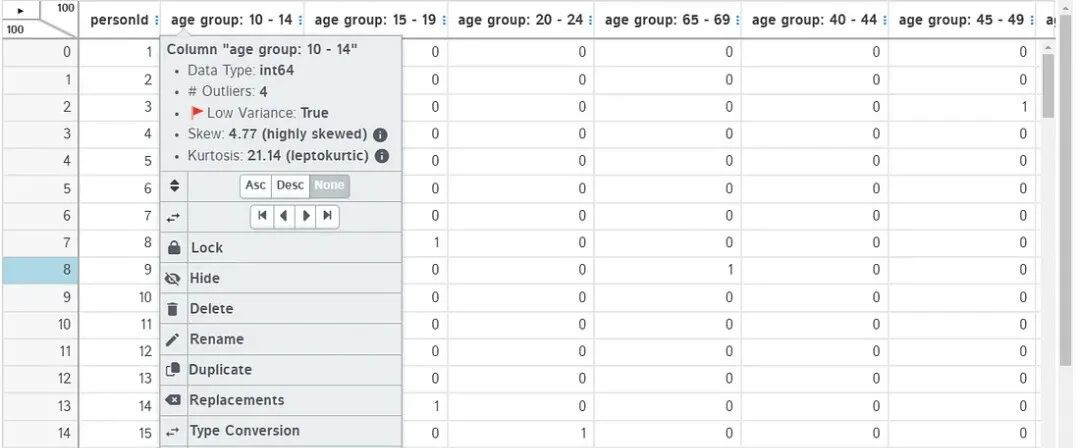1080x448 pixels.
Task: Select Asc sort order
Action: point(256,185)
